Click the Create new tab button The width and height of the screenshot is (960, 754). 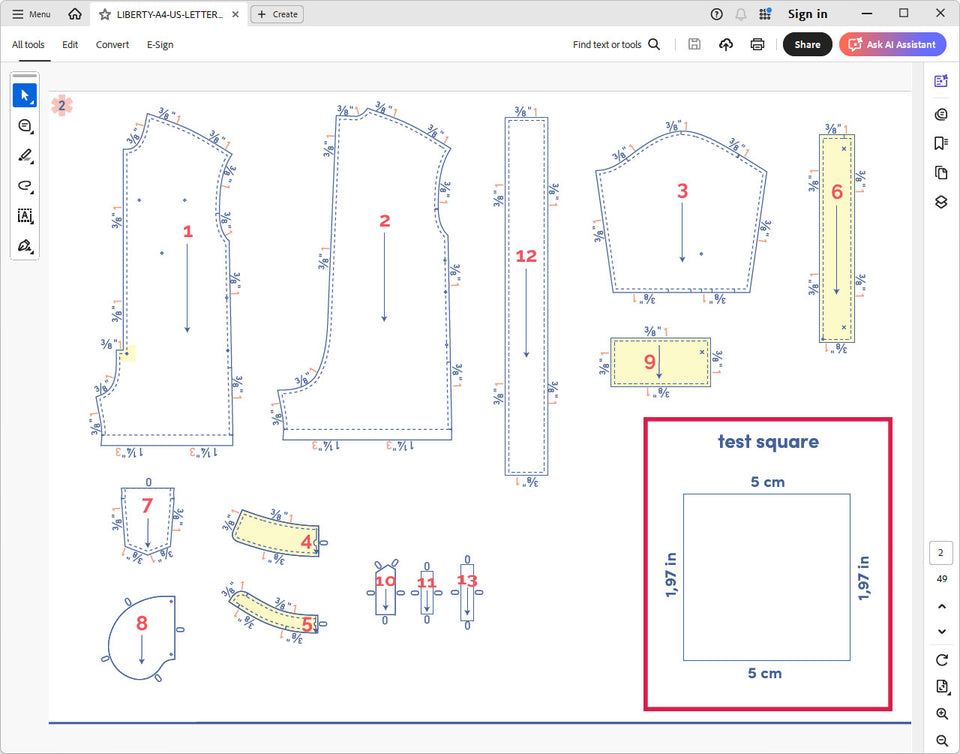coord(277,14)
